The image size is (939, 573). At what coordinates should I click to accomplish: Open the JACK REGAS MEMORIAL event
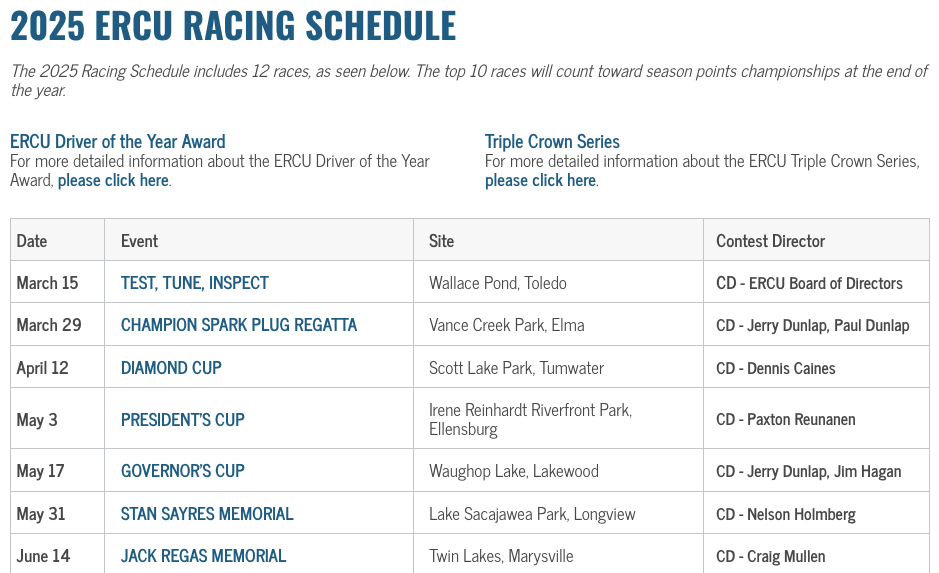204,556
